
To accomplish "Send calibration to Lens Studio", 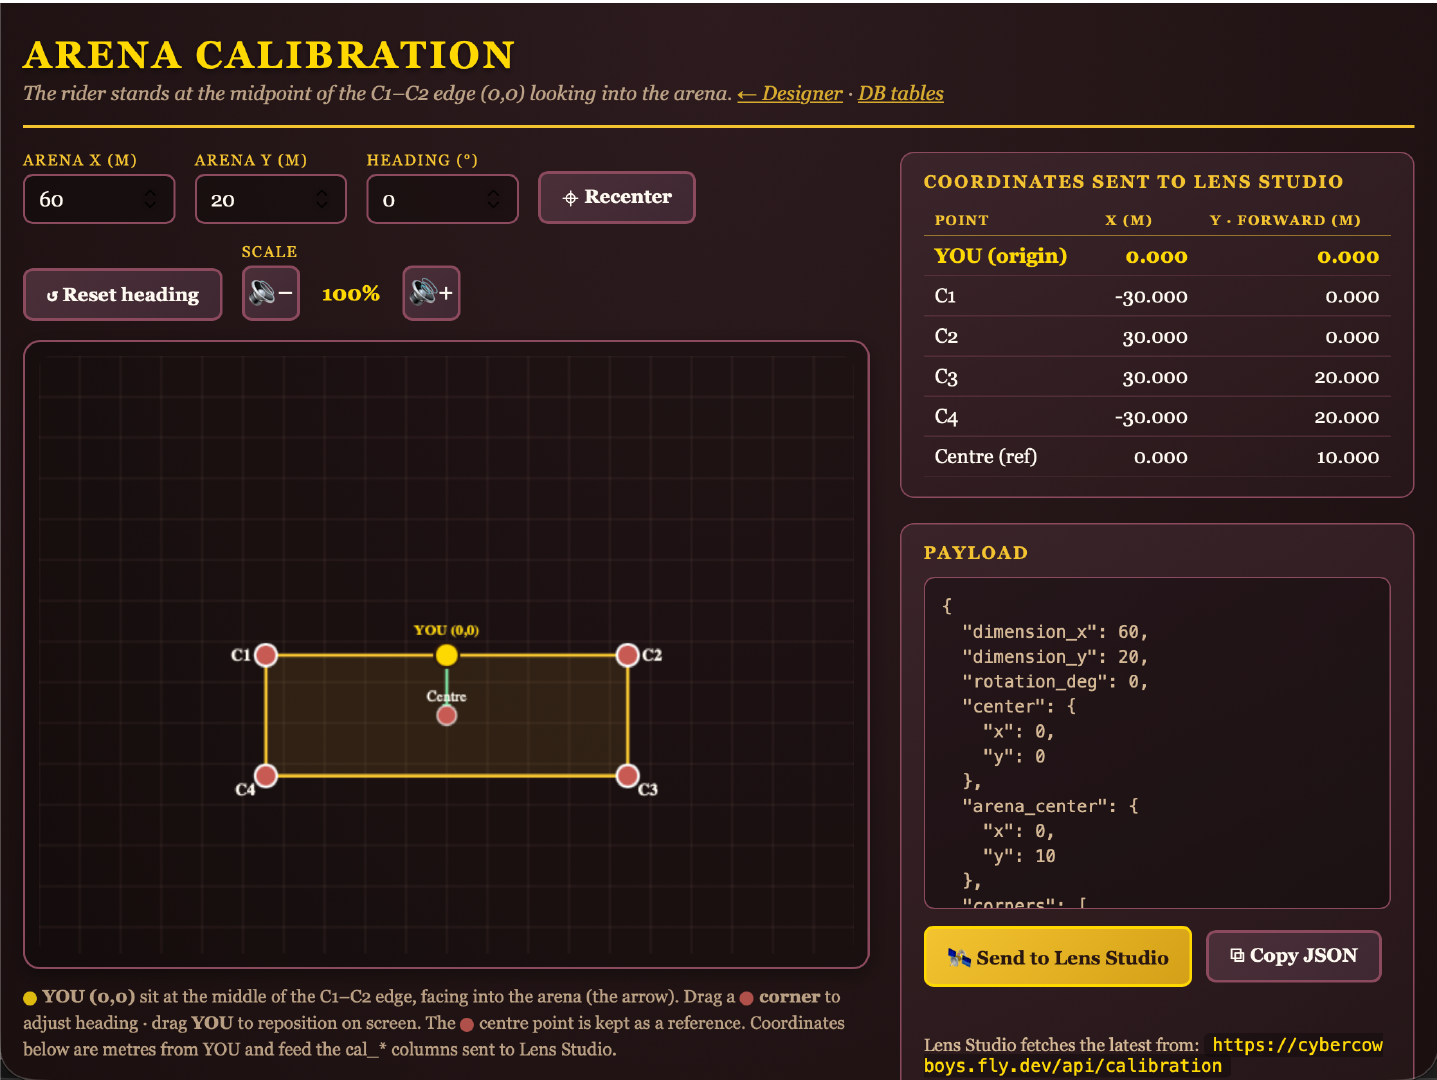I will tap(1057, 957).
